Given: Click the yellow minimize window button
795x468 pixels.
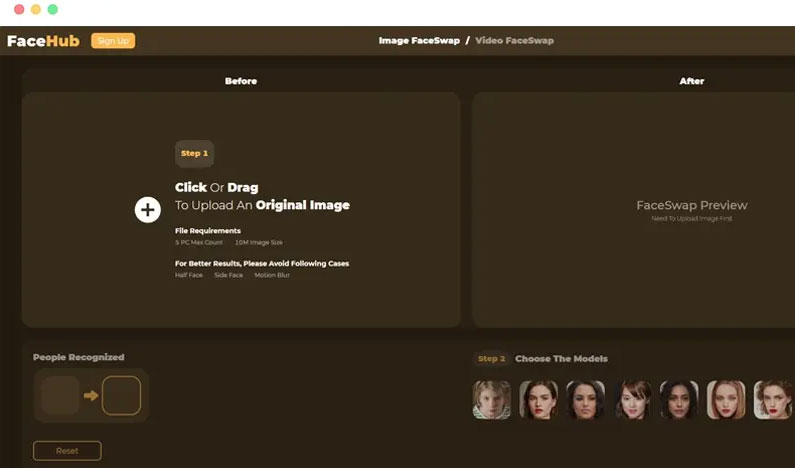Looking at the screenshot, I should (36, 10).
